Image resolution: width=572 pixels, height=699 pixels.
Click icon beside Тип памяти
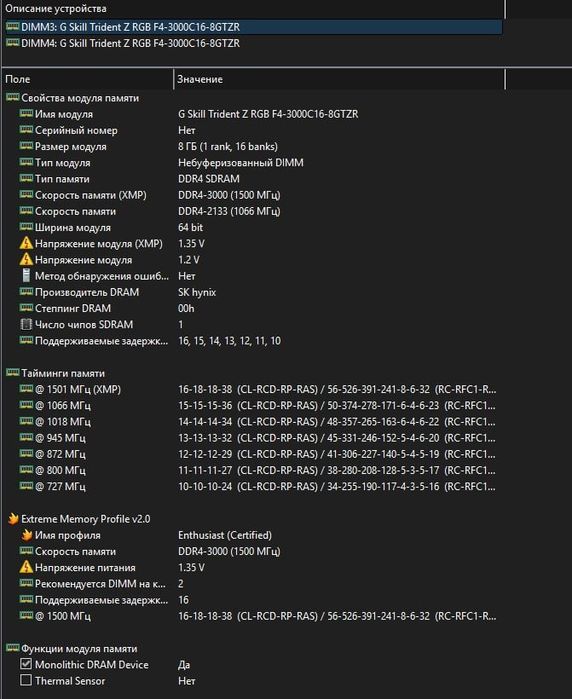click(26, 178)
